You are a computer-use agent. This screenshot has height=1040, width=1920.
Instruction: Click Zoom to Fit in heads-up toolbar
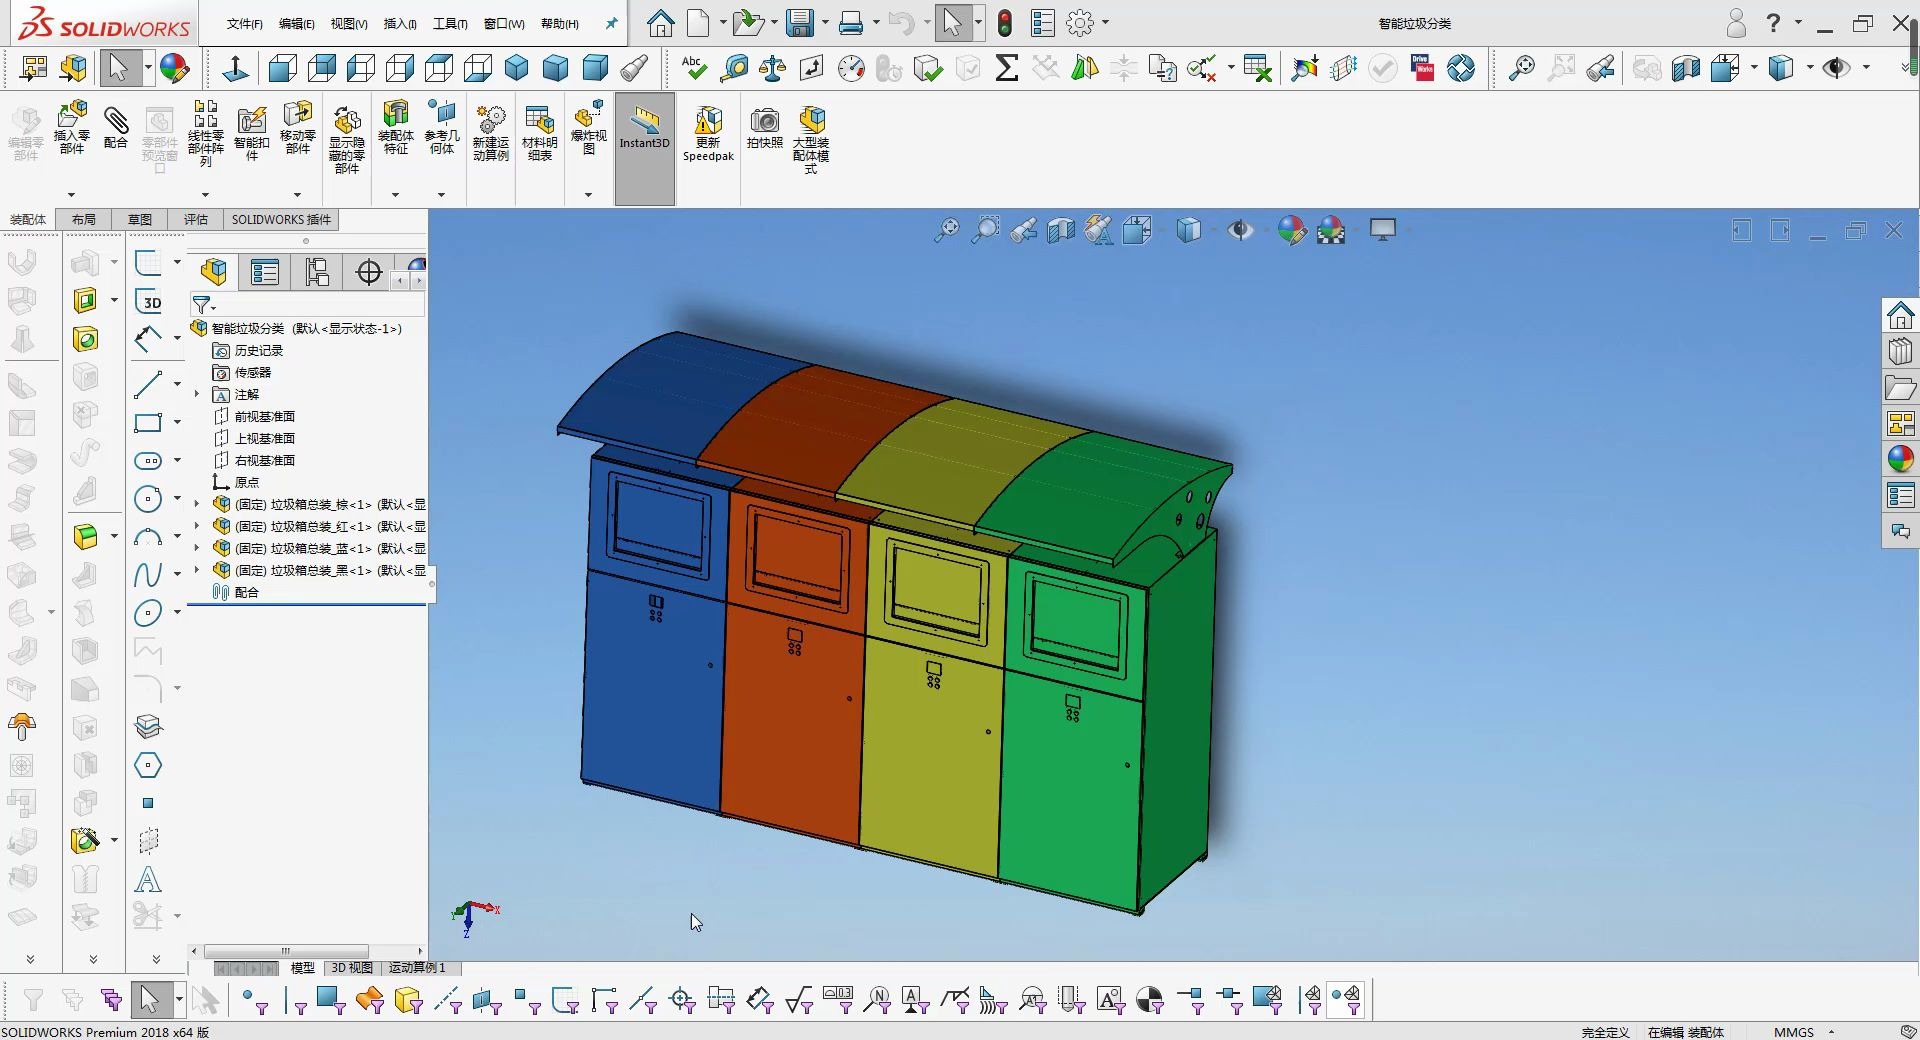click(x=946, y=229)
